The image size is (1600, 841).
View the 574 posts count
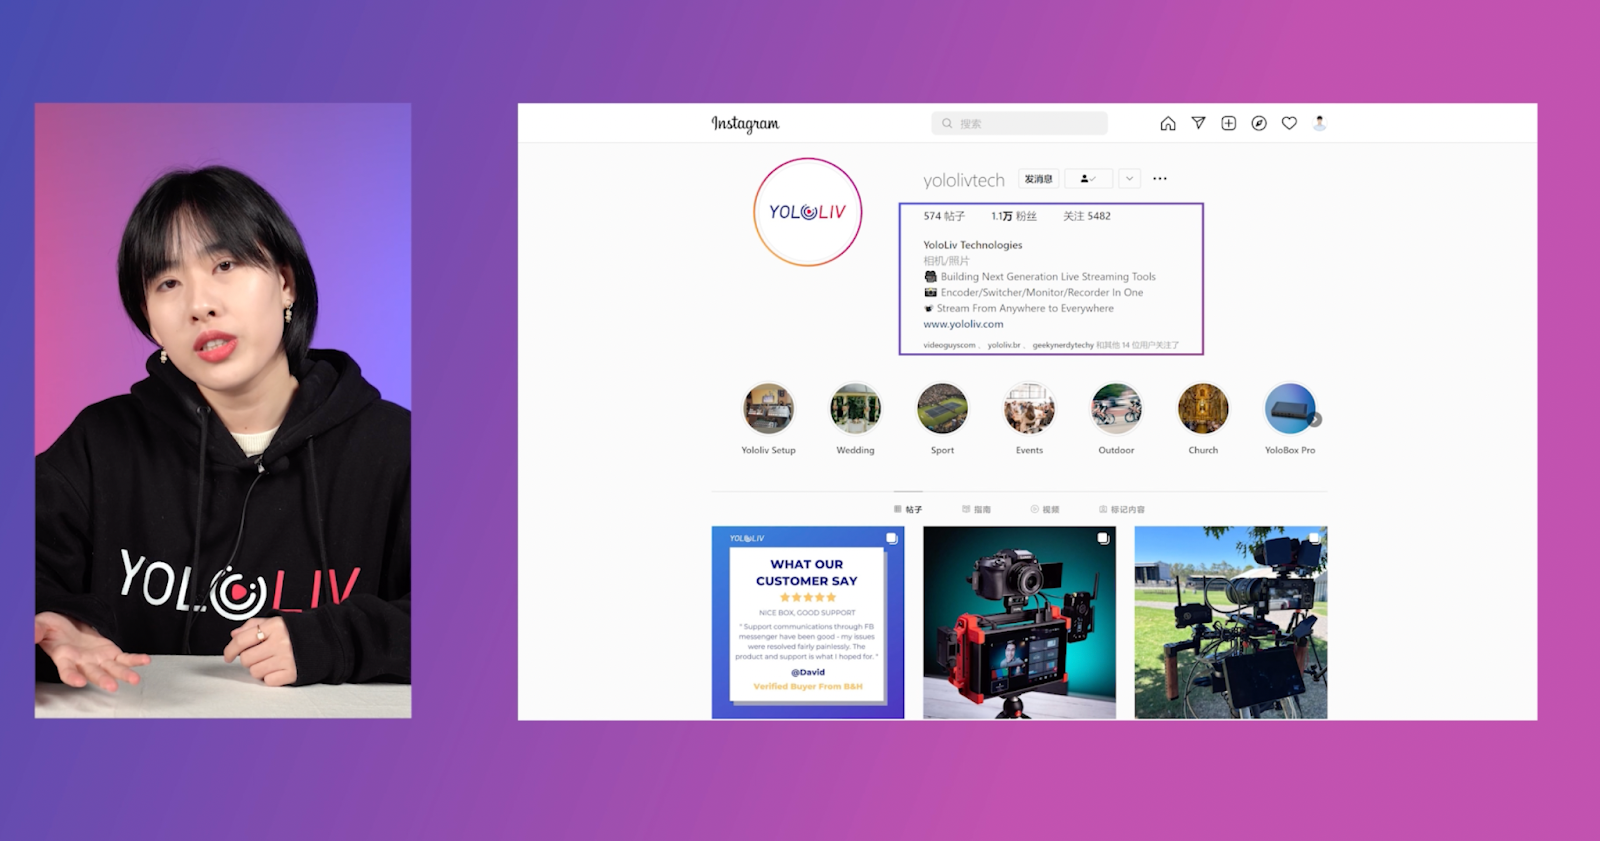tap(944, 216)
